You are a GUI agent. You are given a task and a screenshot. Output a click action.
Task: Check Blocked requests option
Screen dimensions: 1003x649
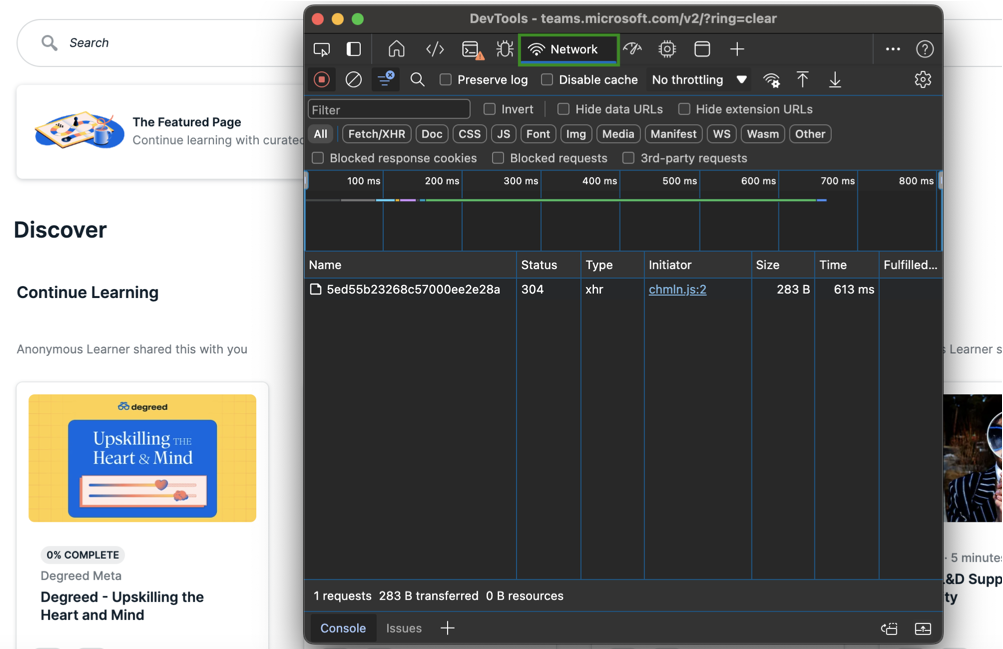[498, 158]
